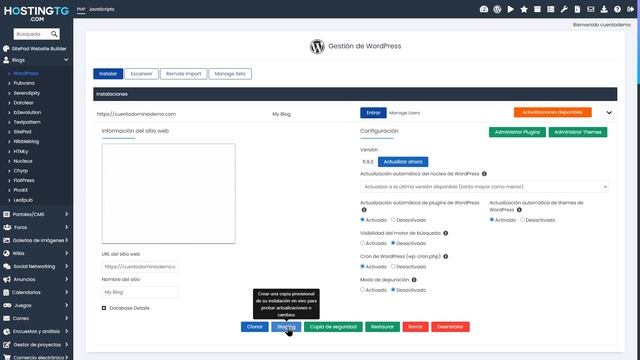
Task: Expand the Portales/CMS sidebar category
Action: click(x=67, y=214)
